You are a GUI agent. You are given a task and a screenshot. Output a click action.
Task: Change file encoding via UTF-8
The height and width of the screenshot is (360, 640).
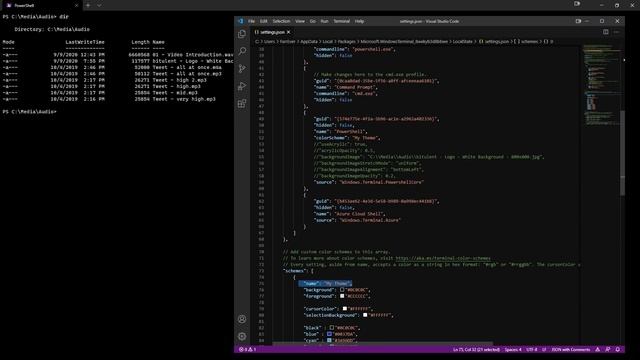[531, 350]
